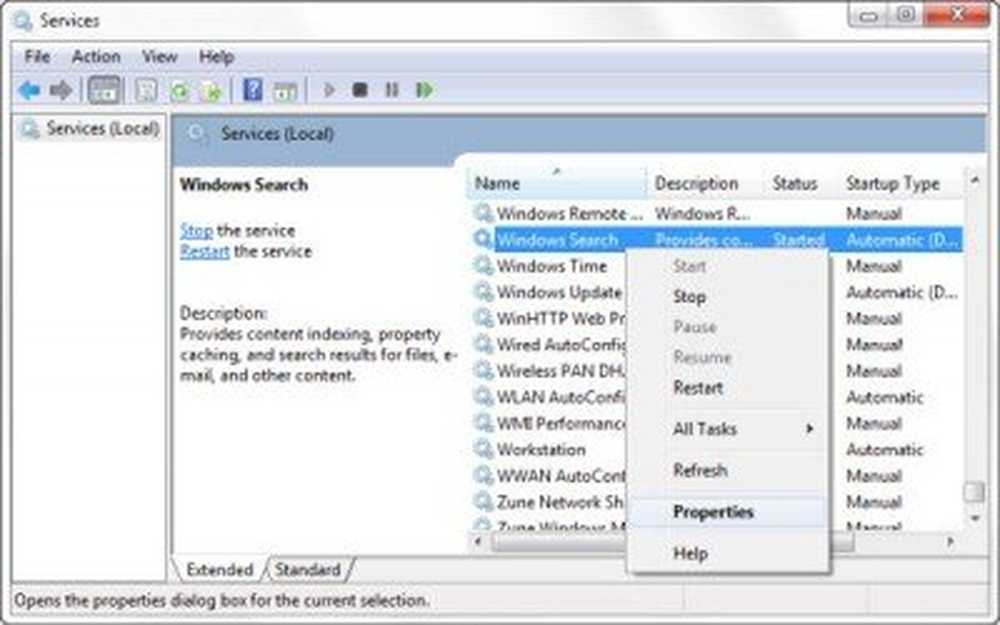
Task: Click the Forward arrow toolbar icon
Action: click(x=61, y=91)
